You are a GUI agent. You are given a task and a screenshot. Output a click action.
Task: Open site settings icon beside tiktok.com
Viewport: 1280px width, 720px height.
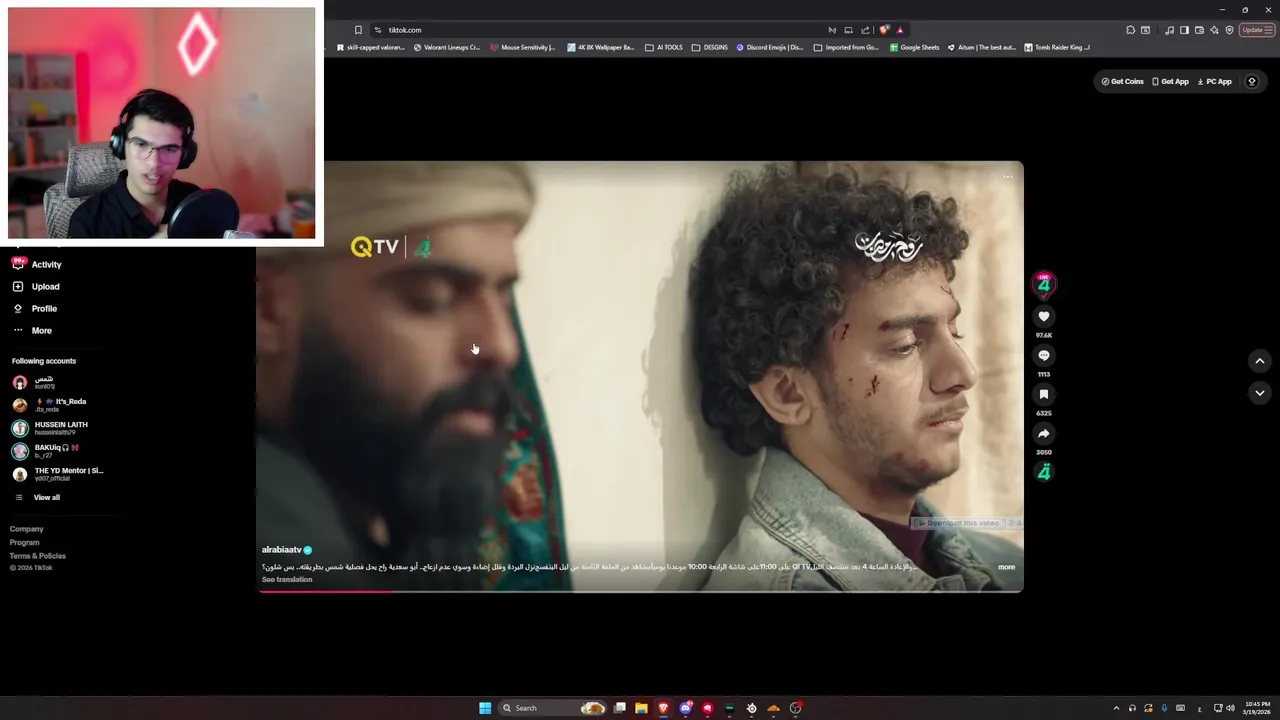pyautogui.click(x=377, y=30)
